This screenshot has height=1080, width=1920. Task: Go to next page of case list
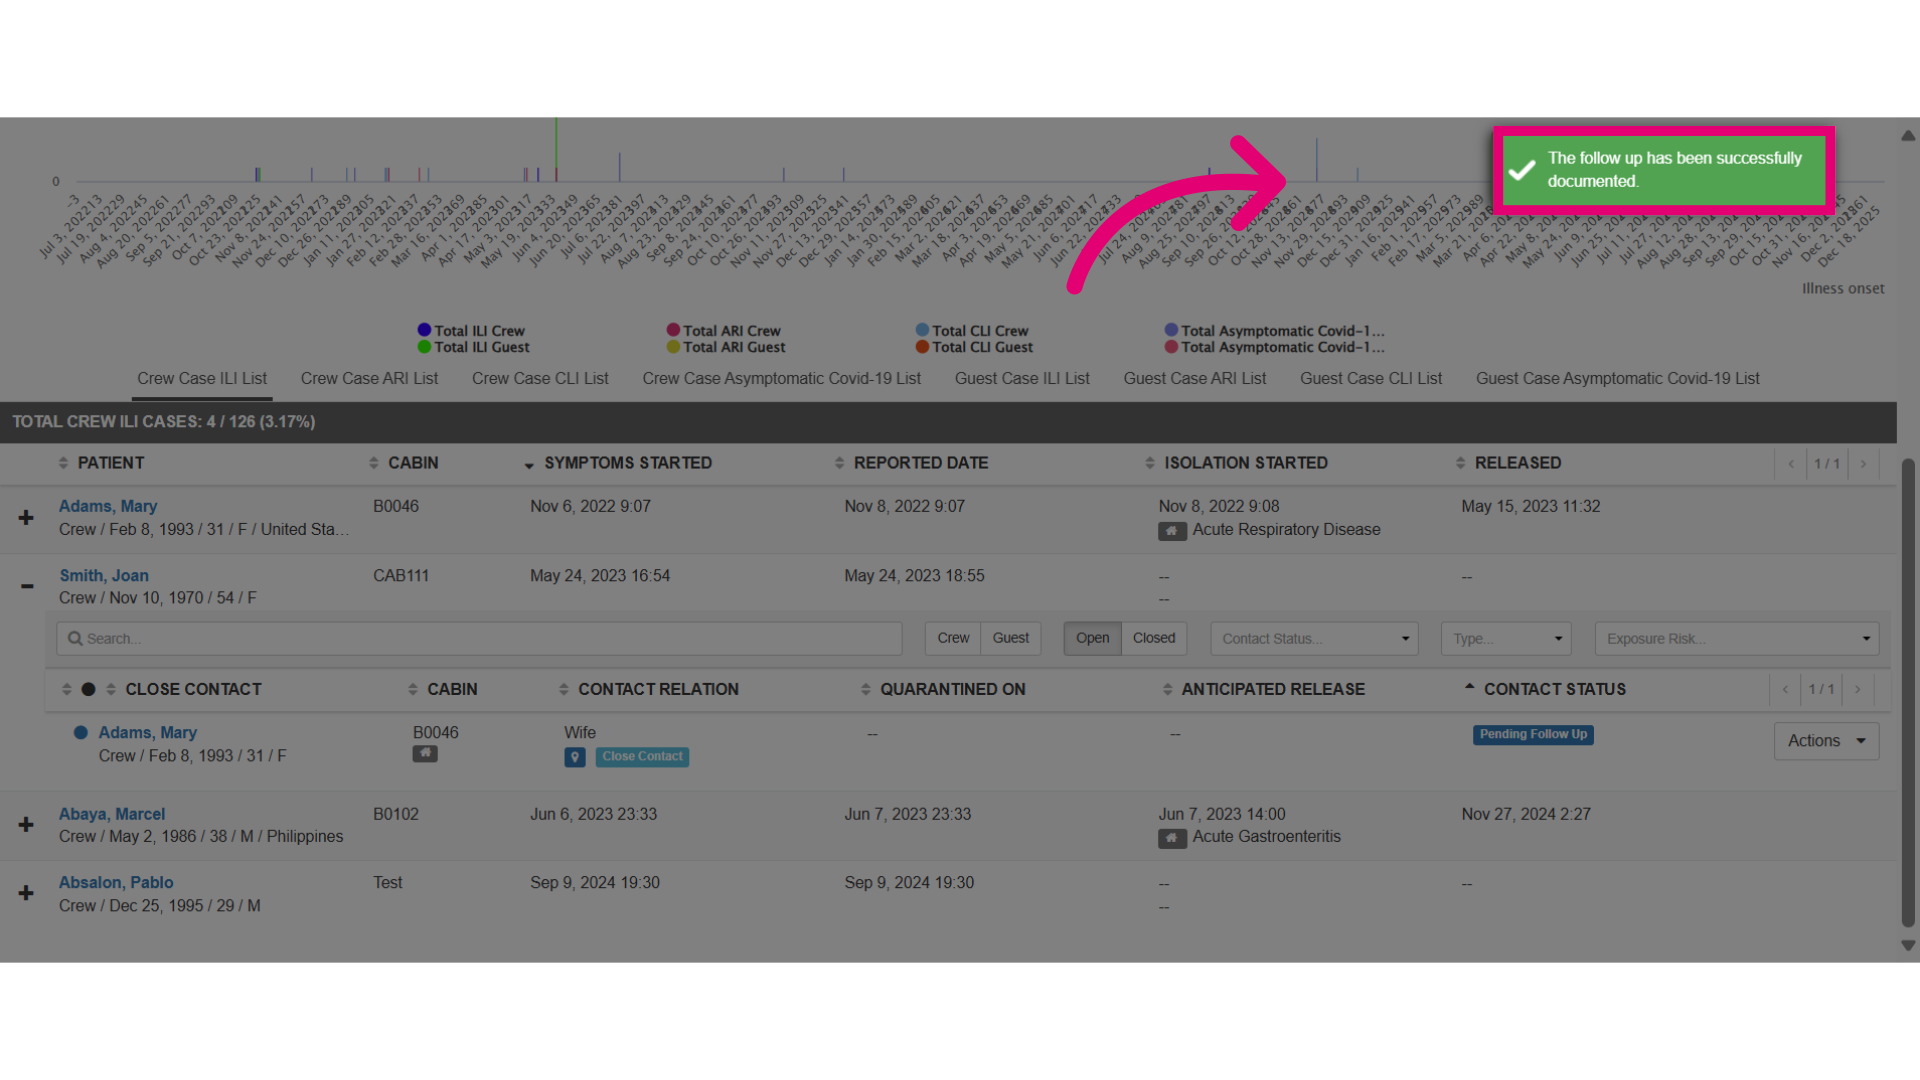click(1863, 464)
